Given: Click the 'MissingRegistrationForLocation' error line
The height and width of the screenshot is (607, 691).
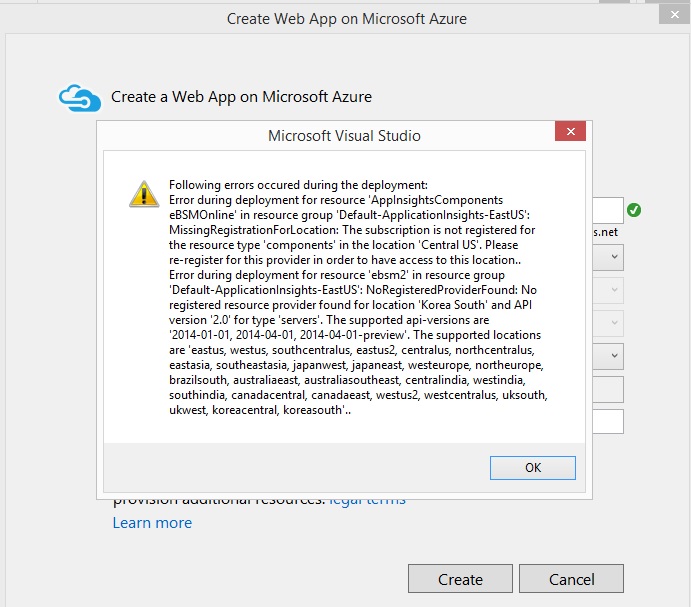Looking at the screenshot, I should tap(352, 230).
